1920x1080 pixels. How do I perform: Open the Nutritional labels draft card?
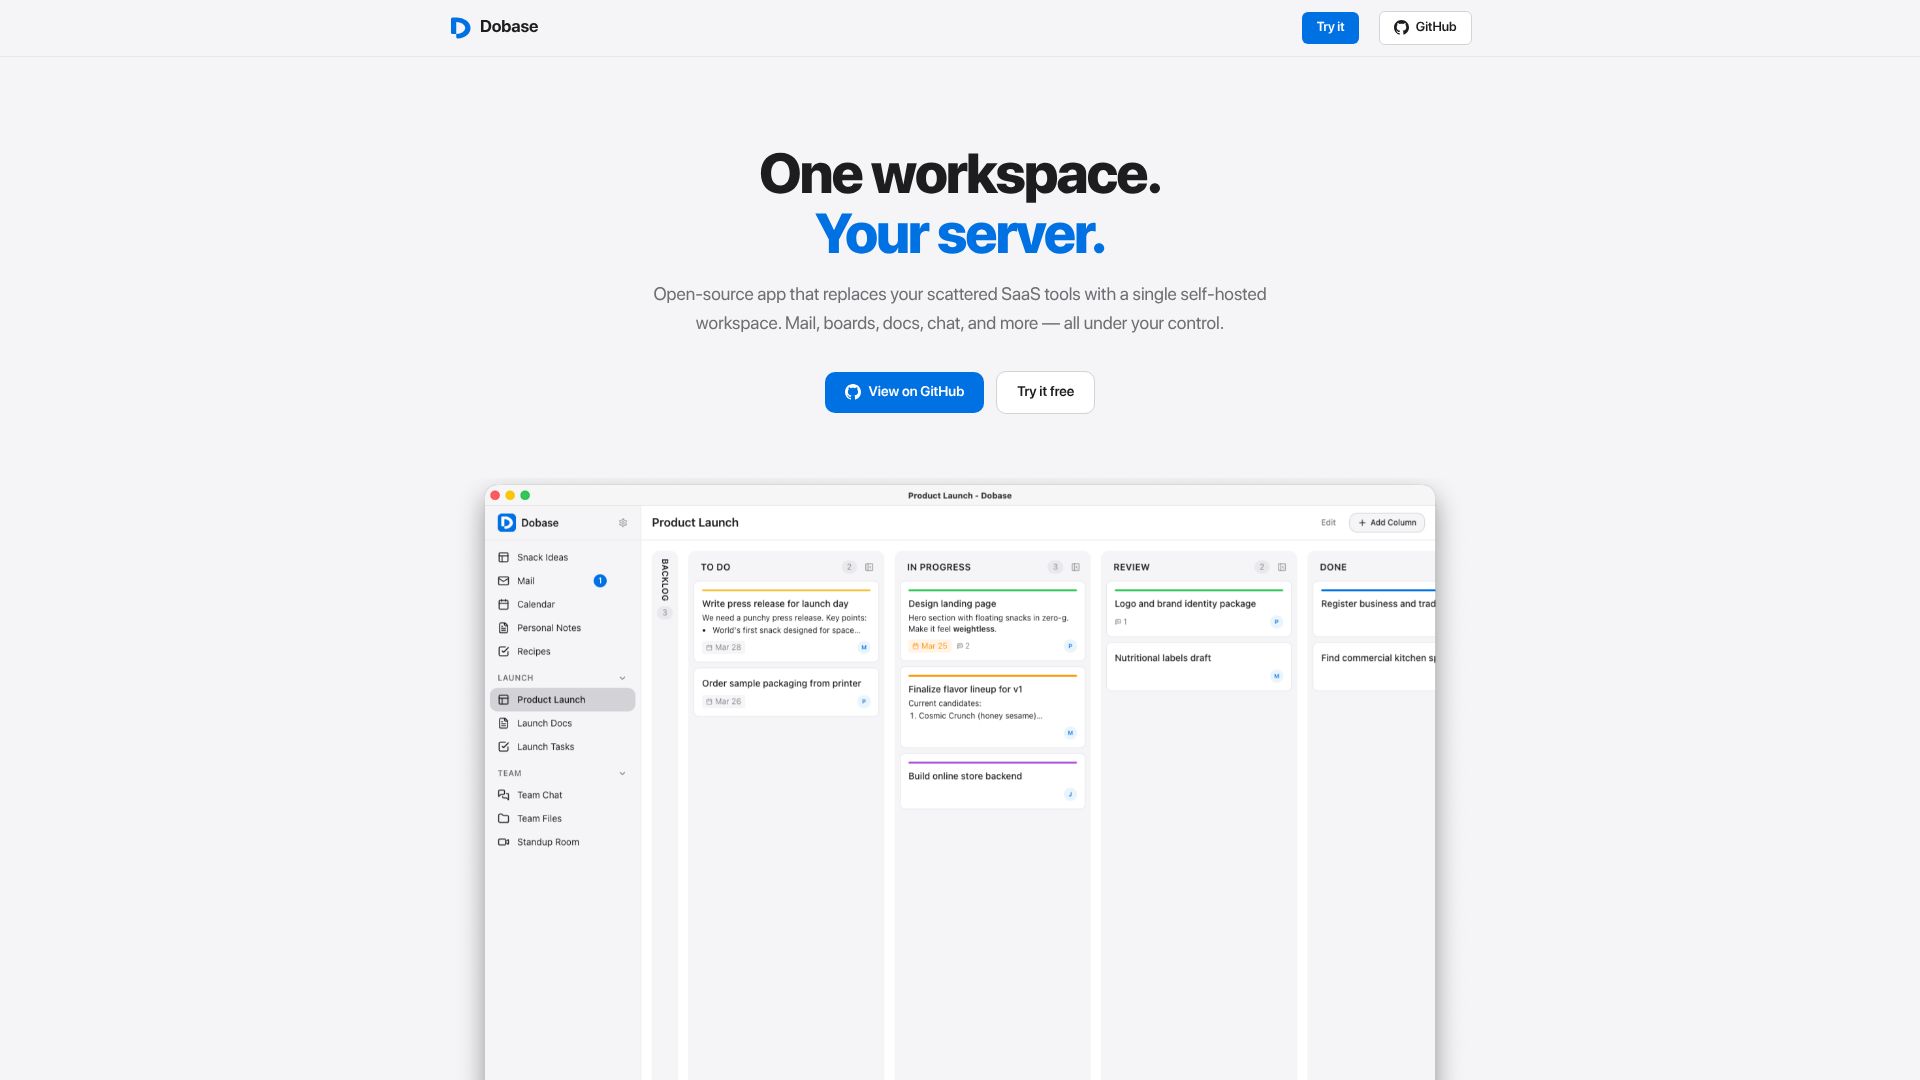click(1198, 667)
